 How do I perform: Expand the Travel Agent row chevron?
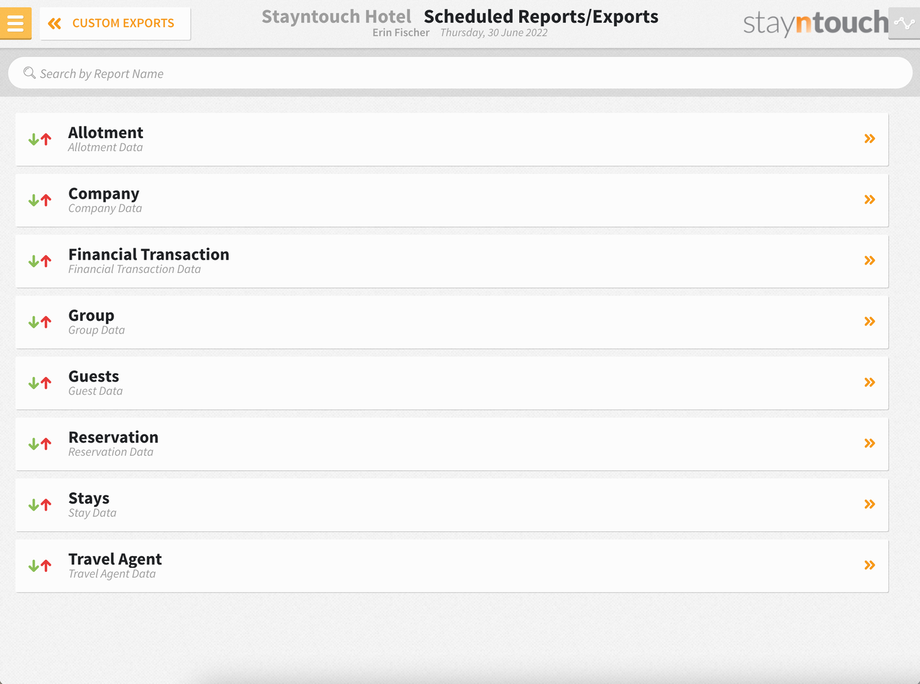[870, 566]
